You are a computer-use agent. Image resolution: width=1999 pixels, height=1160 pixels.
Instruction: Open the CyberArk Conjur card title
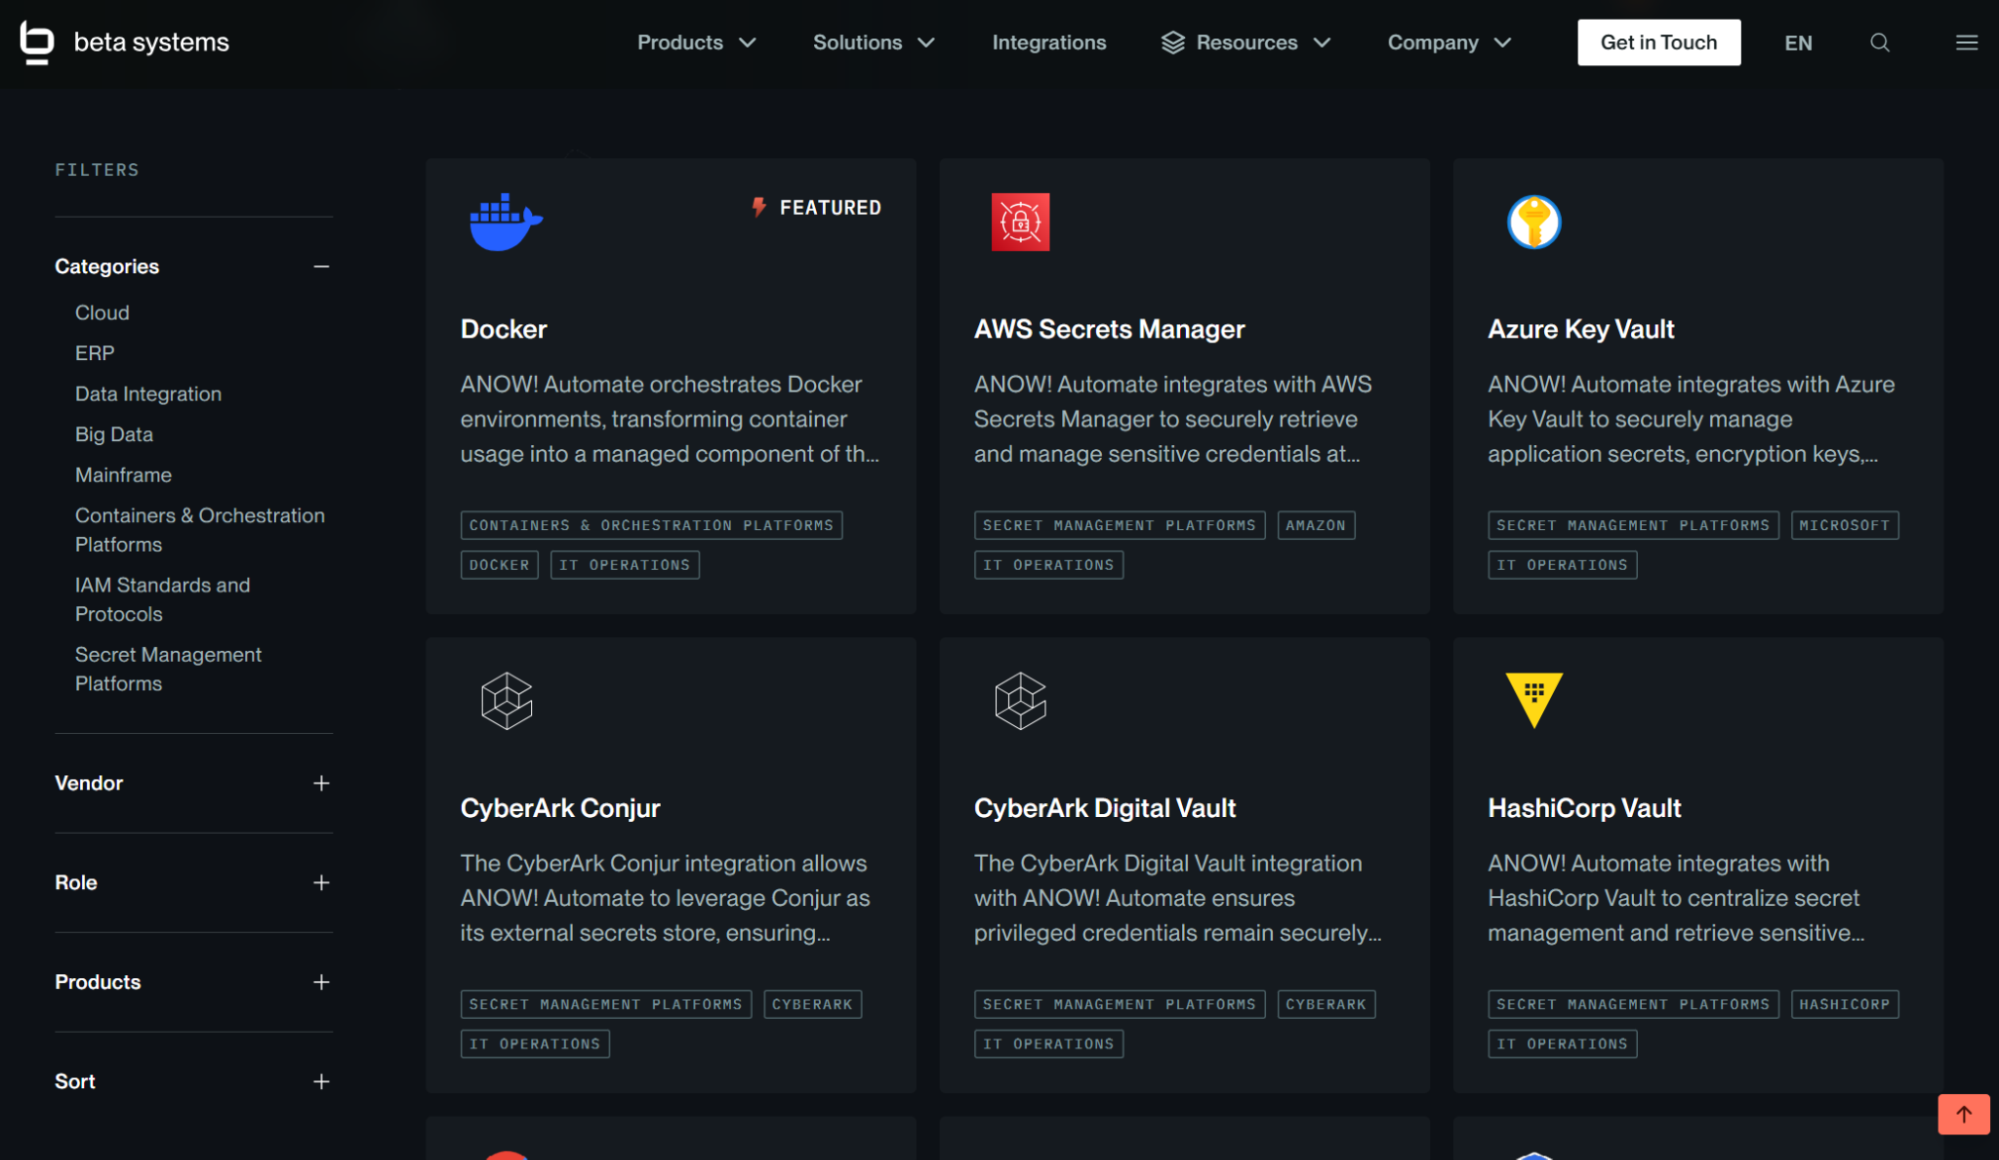[560, 808]
